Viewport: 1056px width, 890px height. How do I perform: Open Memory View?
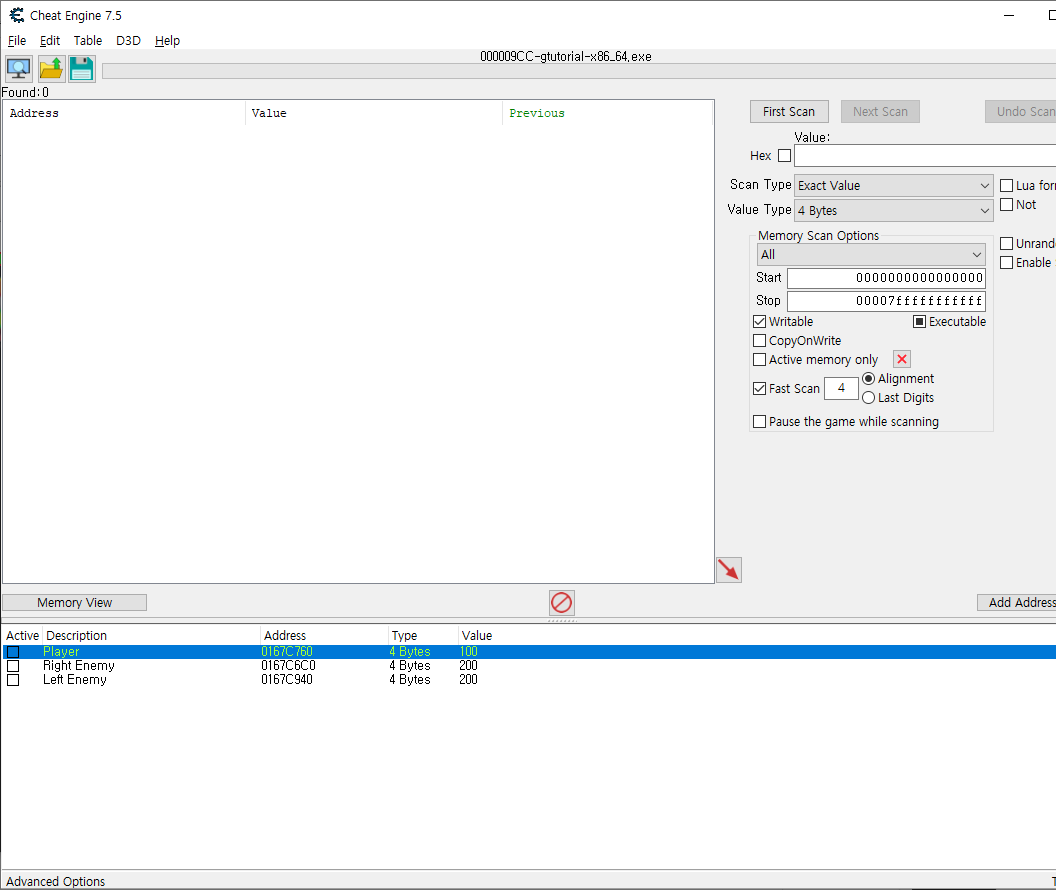click(75, 603)
